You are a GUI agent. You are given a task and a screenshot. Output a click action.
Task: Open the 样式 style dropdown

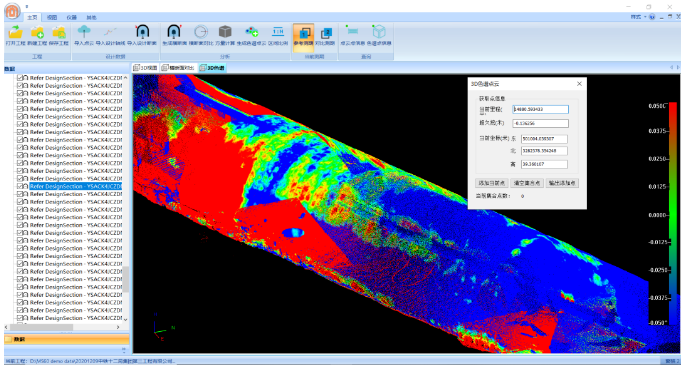(638, 17)
